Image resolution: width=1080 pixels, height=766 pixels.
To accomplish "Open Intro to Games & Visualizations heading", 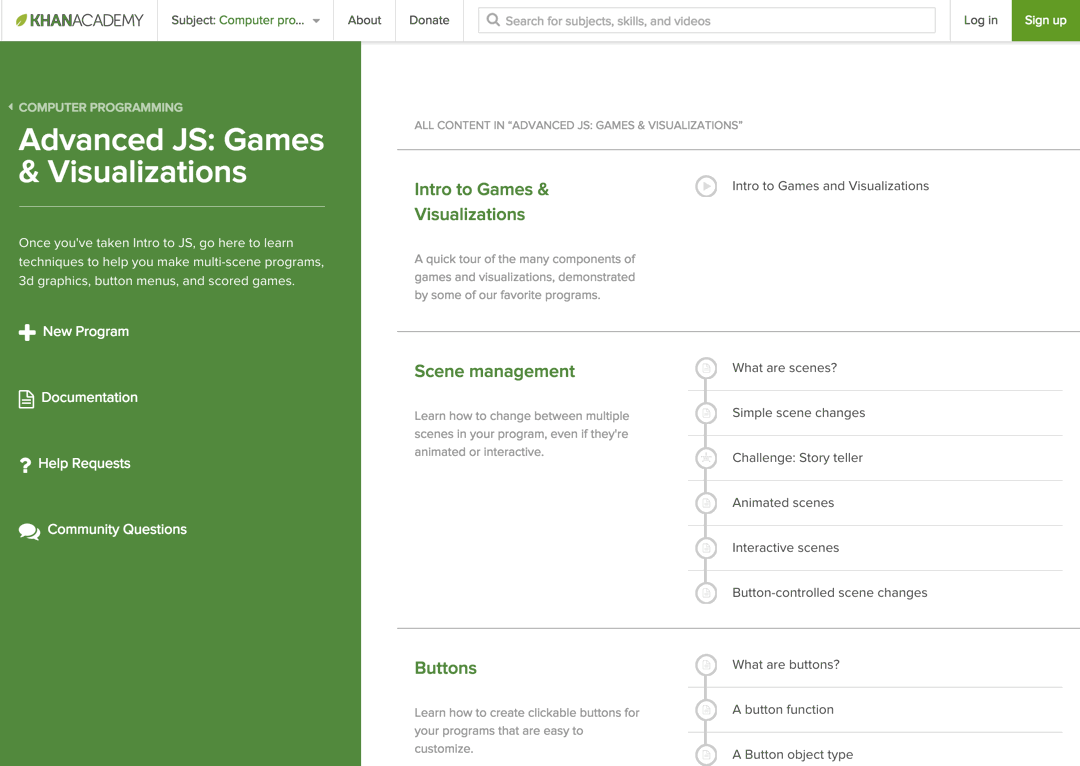I will (x=481, y=202).
